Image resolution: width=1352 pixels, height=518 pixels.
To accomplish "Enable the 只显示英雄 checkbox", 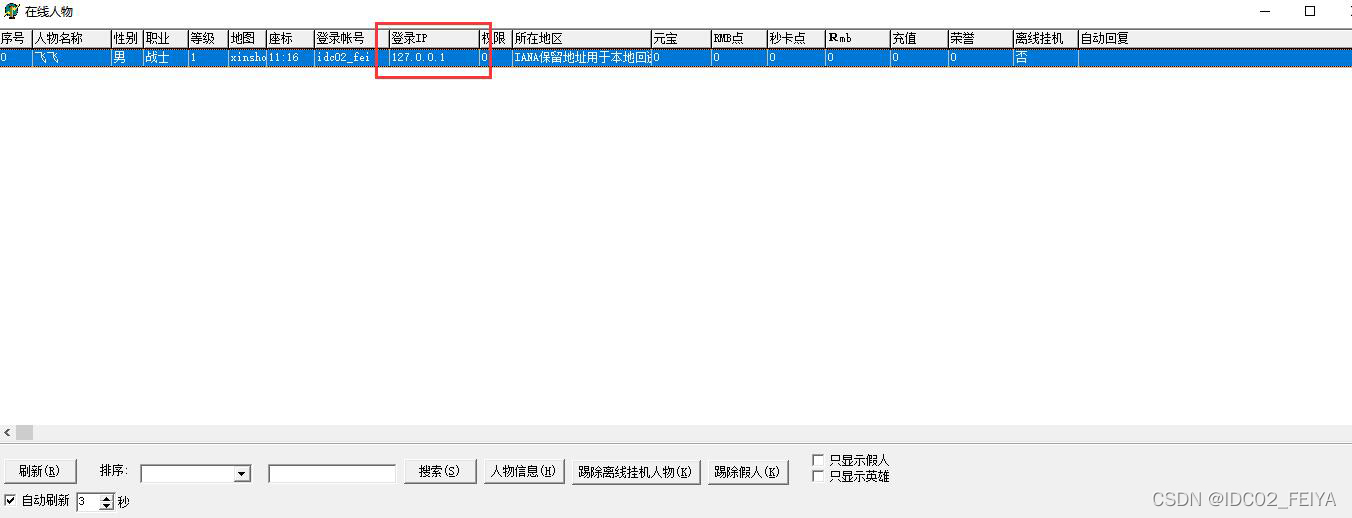I will [818, 477].
